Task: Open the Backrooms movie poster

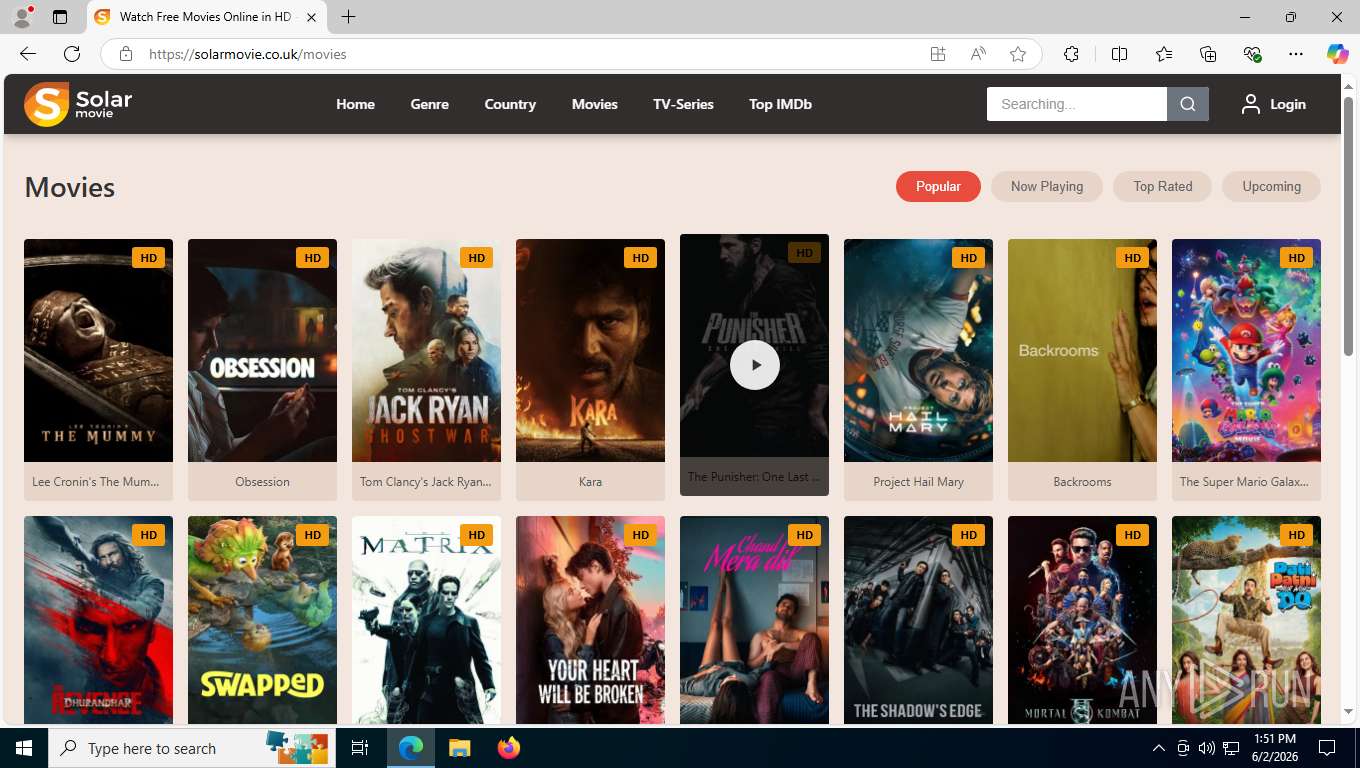Action: pos(1082,350)
